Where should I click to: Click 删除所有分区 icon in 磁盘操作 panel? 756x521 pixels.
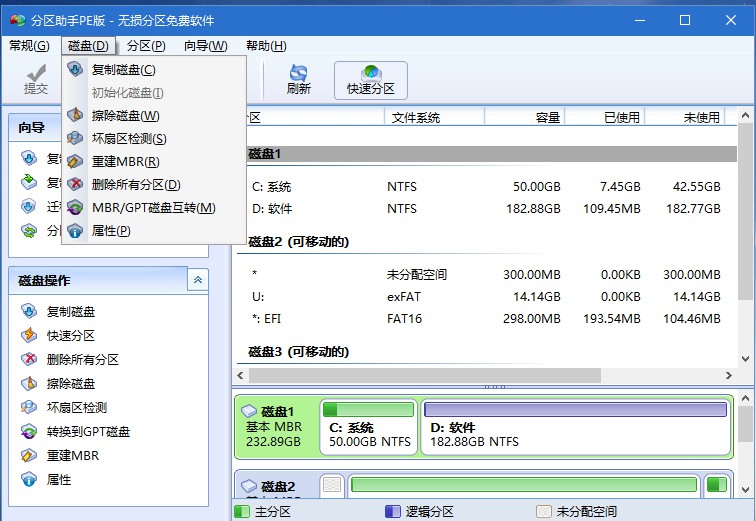[29, 359]
